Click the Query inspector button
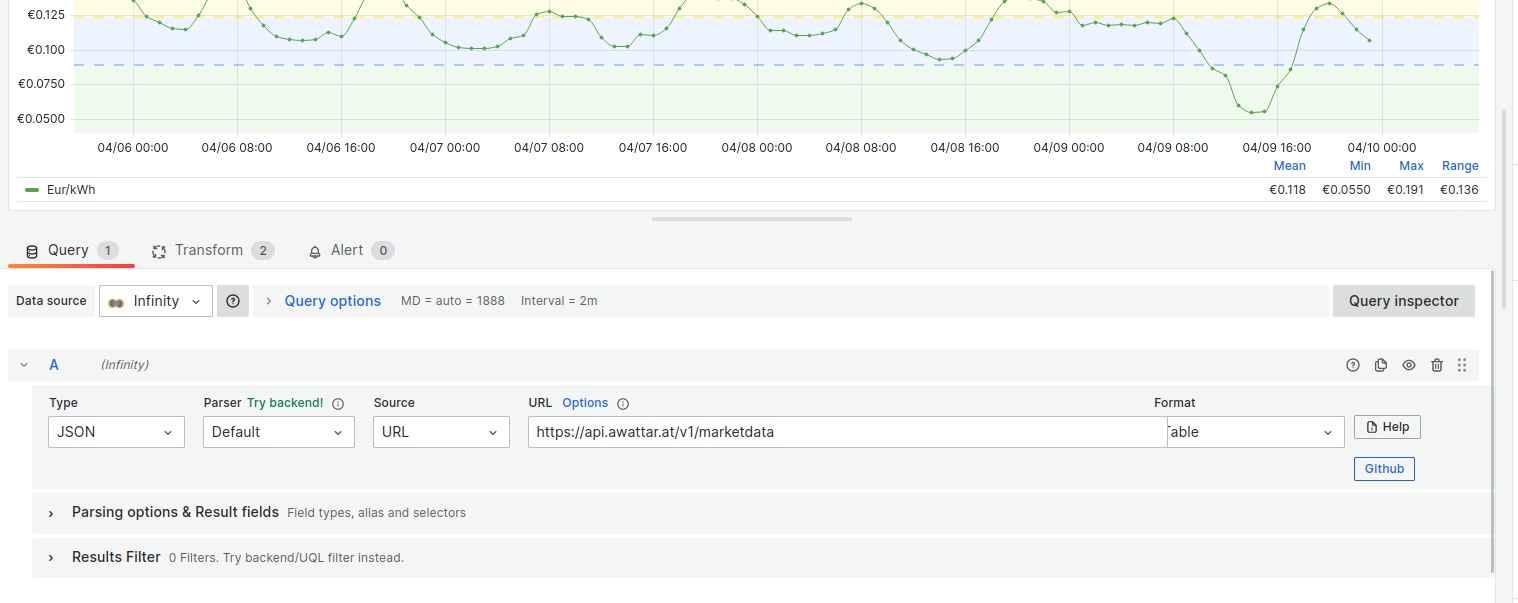 (x=1403, y=301)
